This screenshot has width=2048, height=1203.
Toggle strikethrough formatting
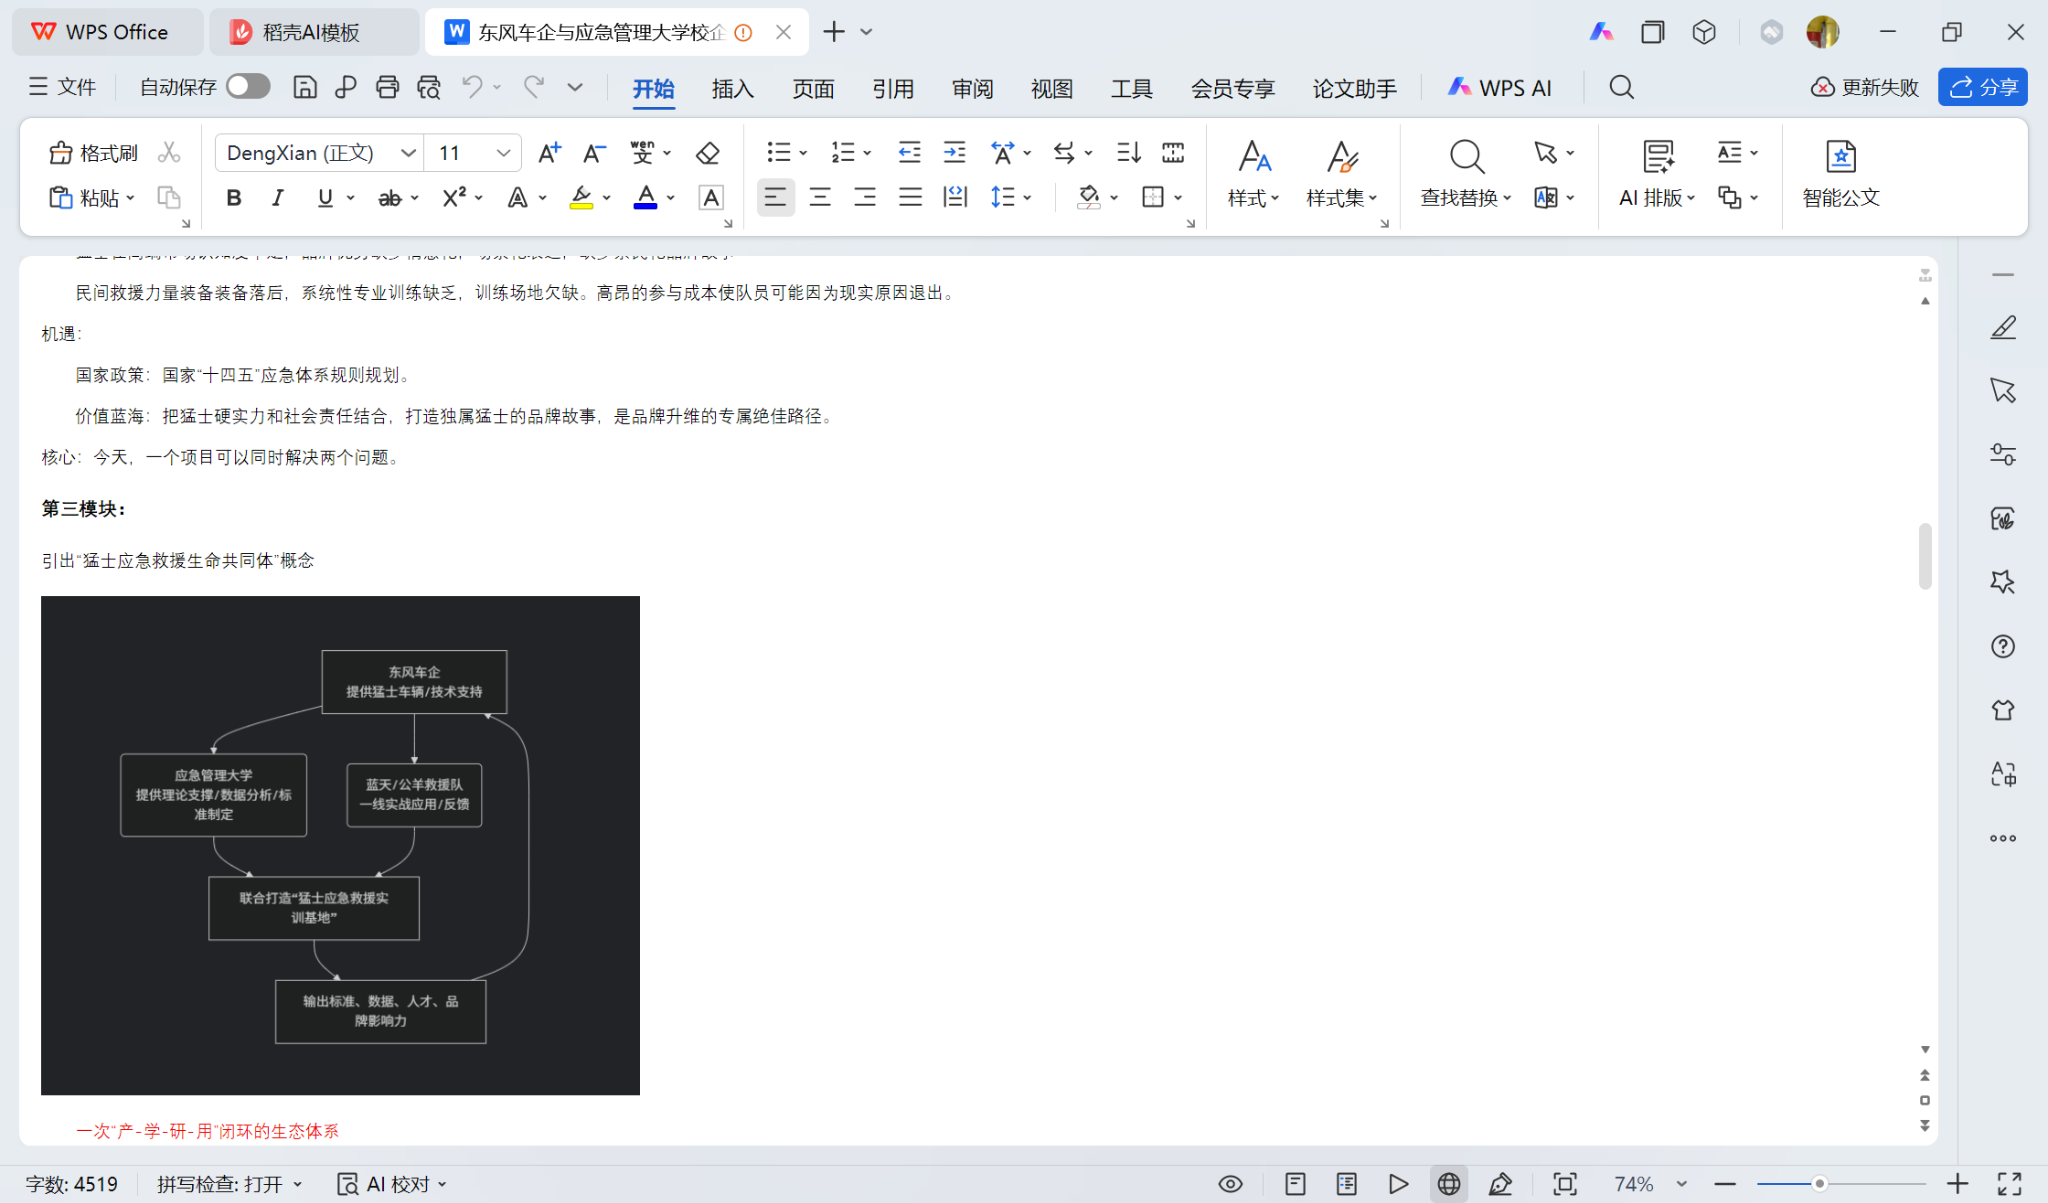389,198
